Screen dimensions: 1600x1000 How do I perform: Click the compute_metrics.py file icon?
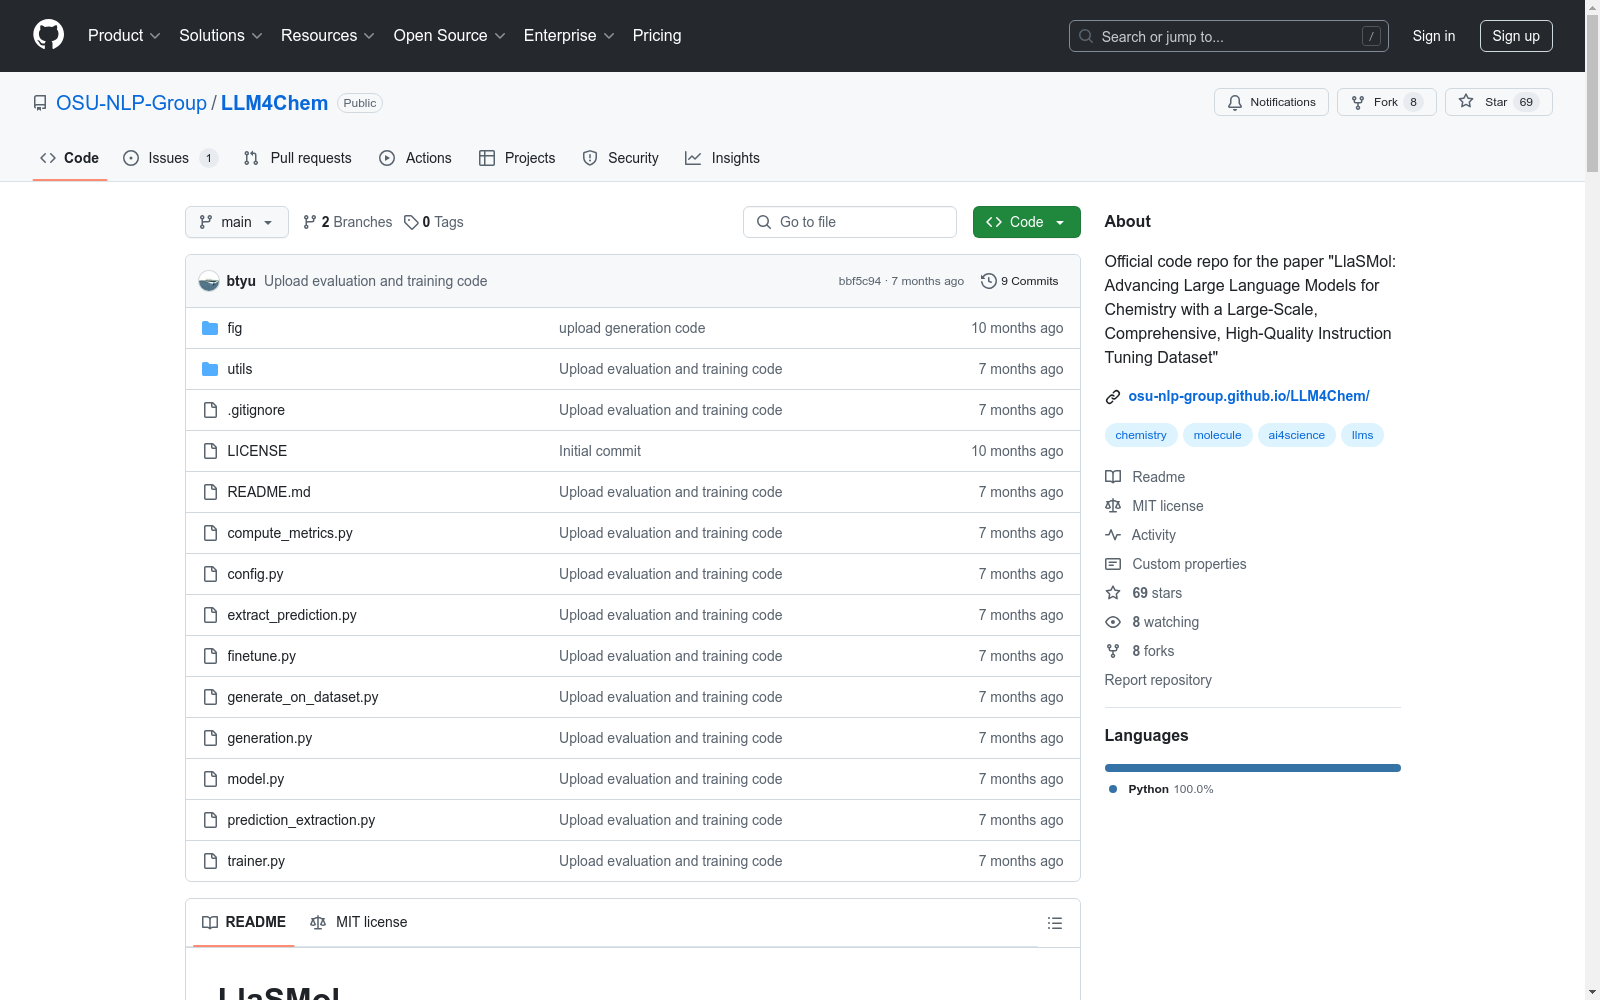tap(210, 533)
